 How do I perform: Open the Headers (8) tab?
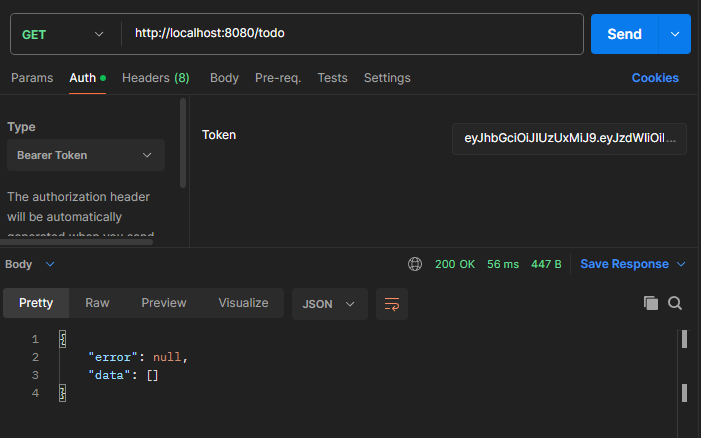click(x=155, y=78)
